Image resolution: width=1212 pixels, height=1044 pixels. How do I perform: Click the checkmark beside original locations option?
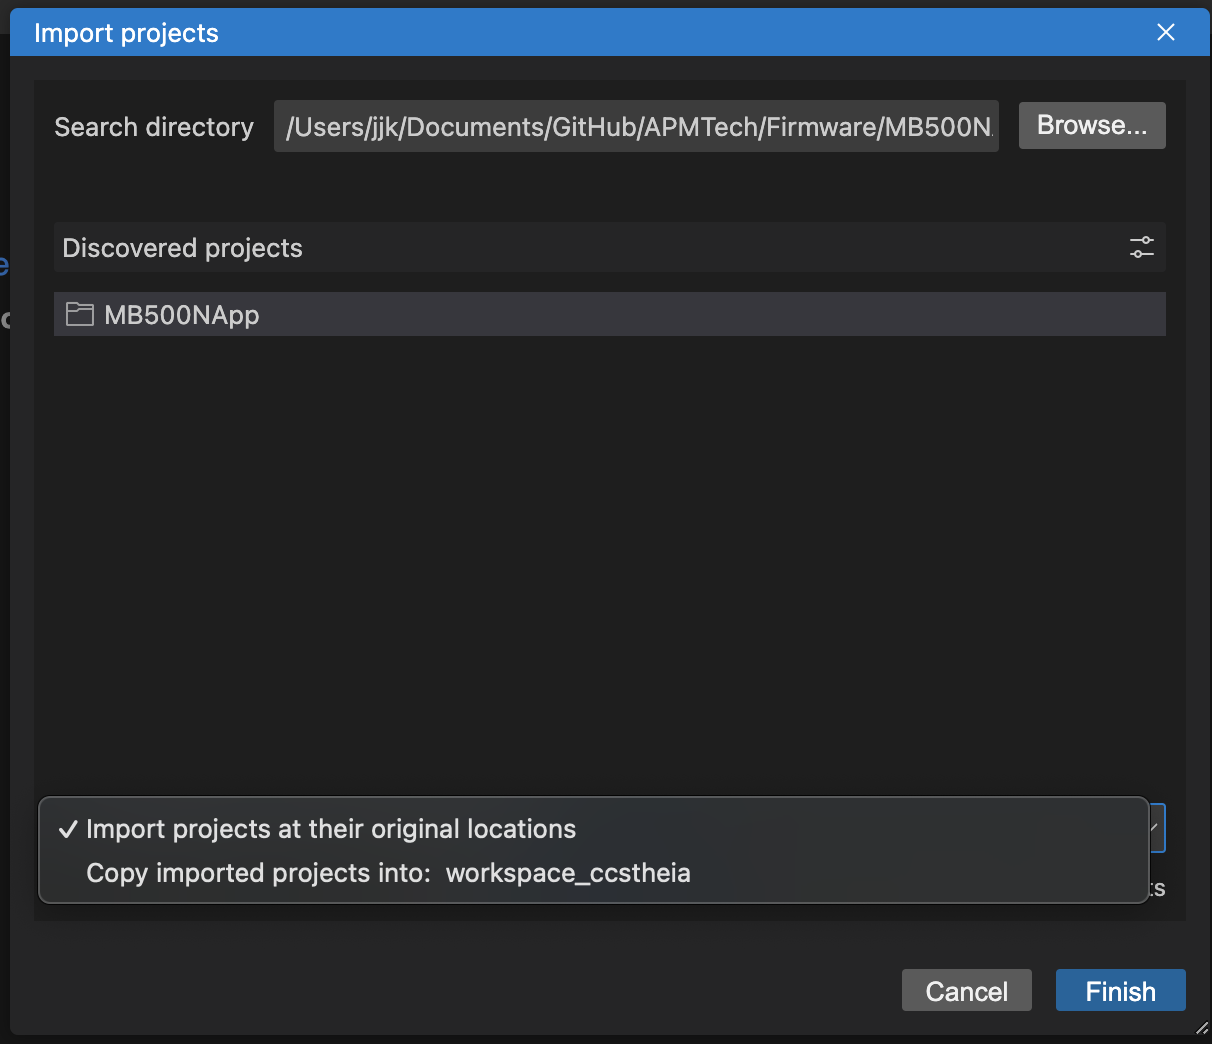[68, 829]
